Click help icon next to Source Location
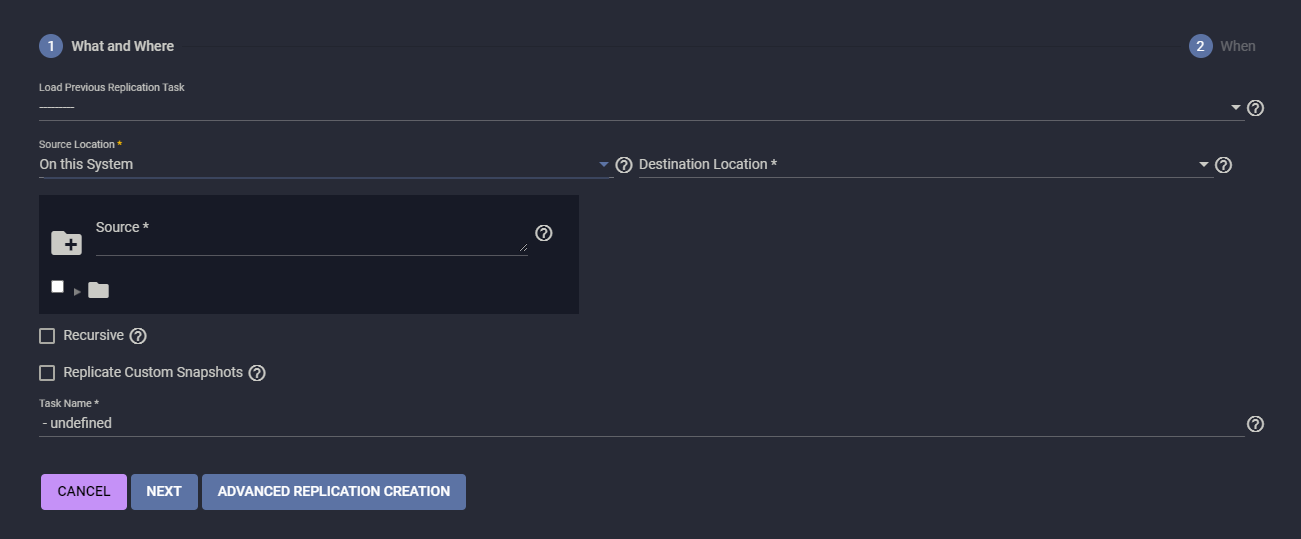 (624, 165)
